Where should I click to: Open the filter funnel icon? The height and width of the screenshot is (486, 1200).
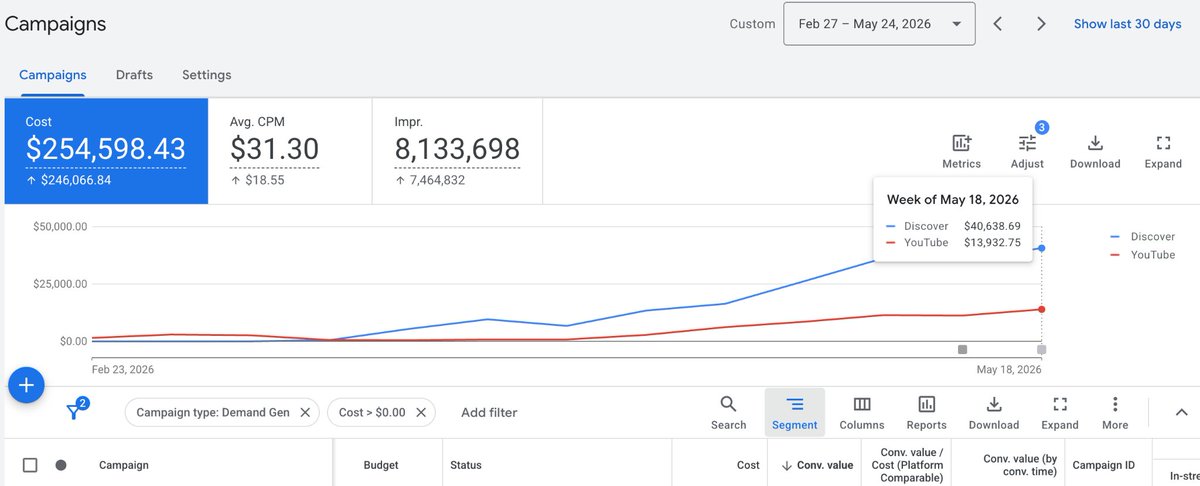pyautogui.click(x=74, y=411)
